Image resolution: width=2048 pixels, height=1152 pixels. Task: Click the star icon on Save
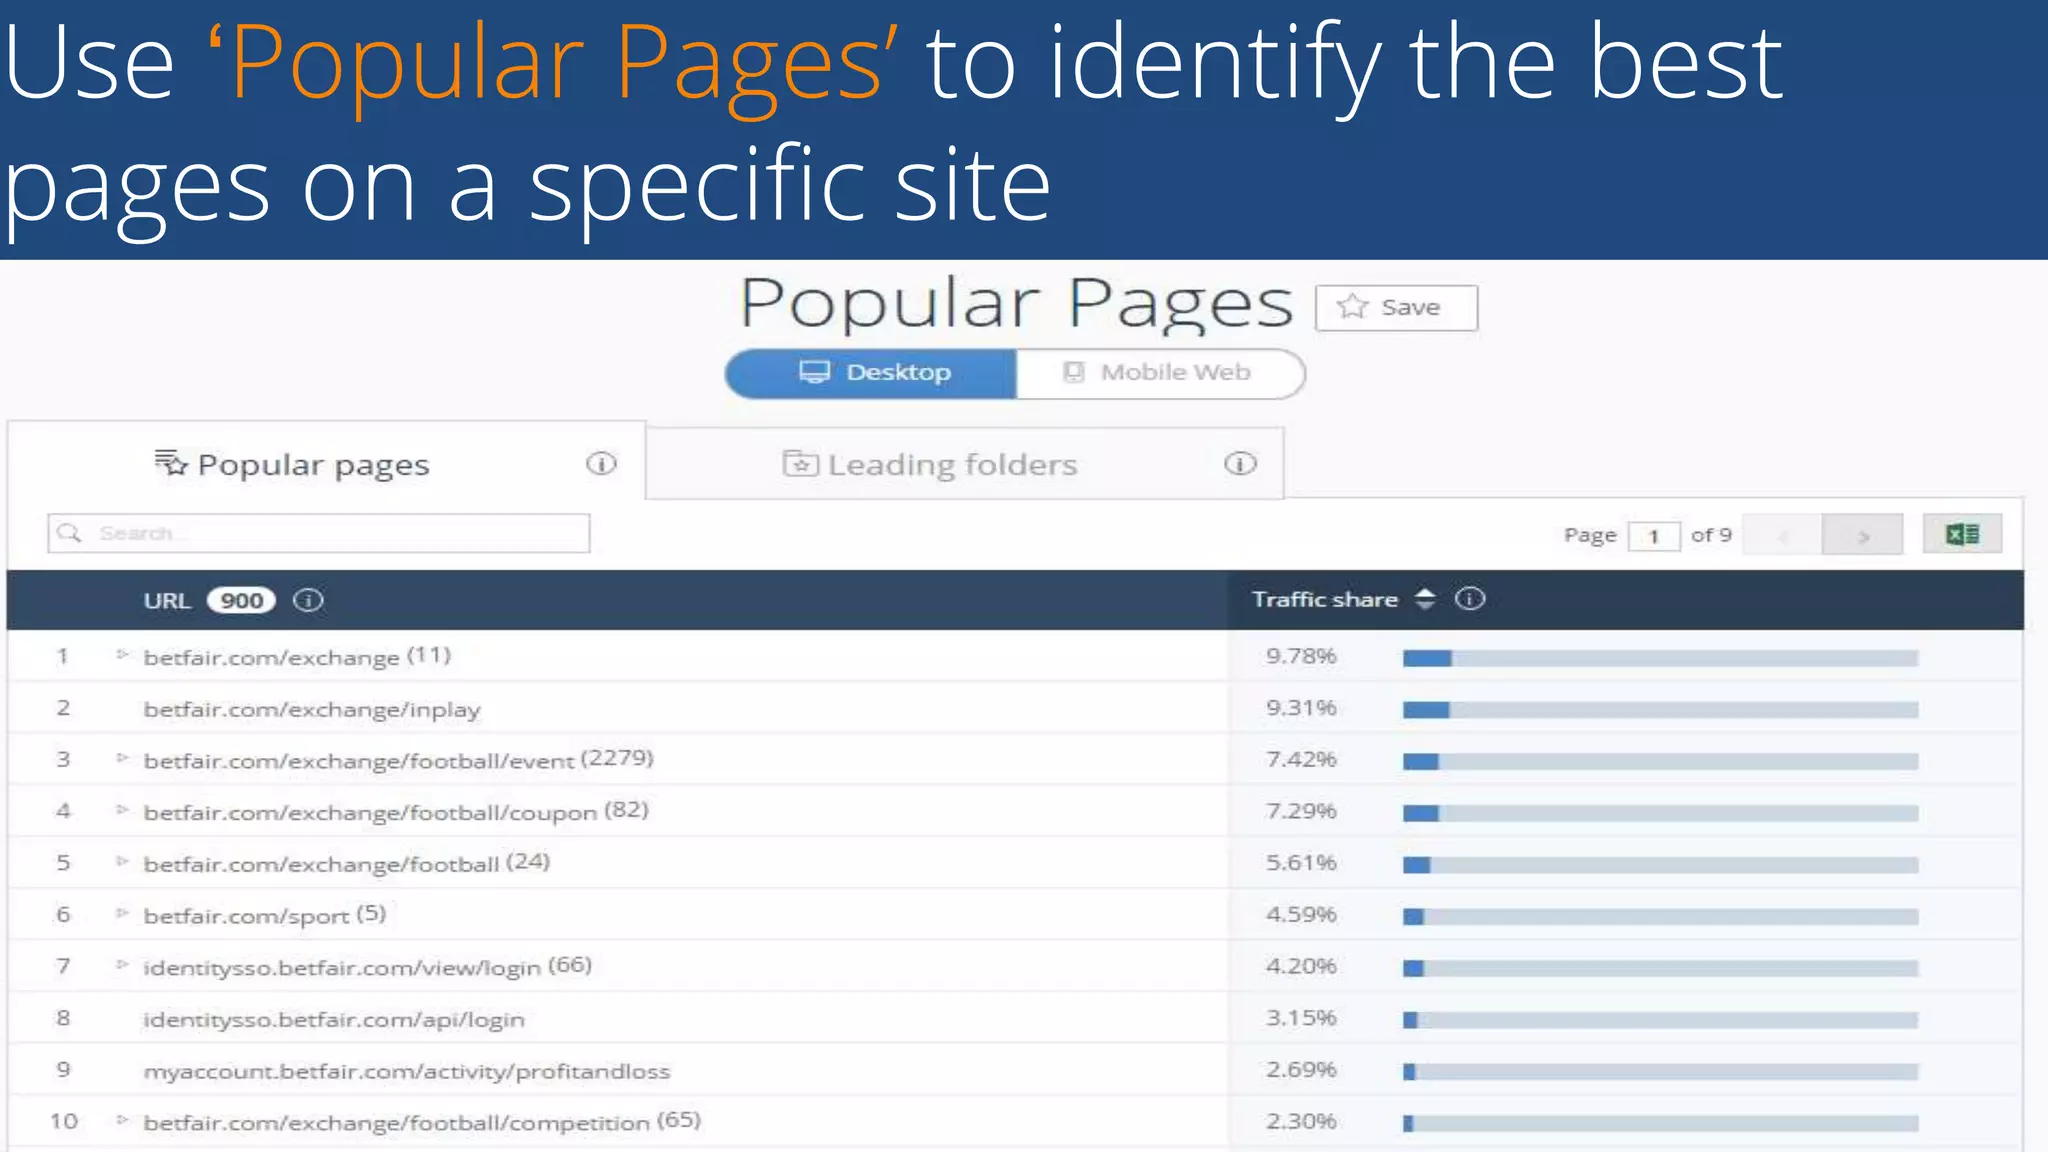click(1352, 306)
